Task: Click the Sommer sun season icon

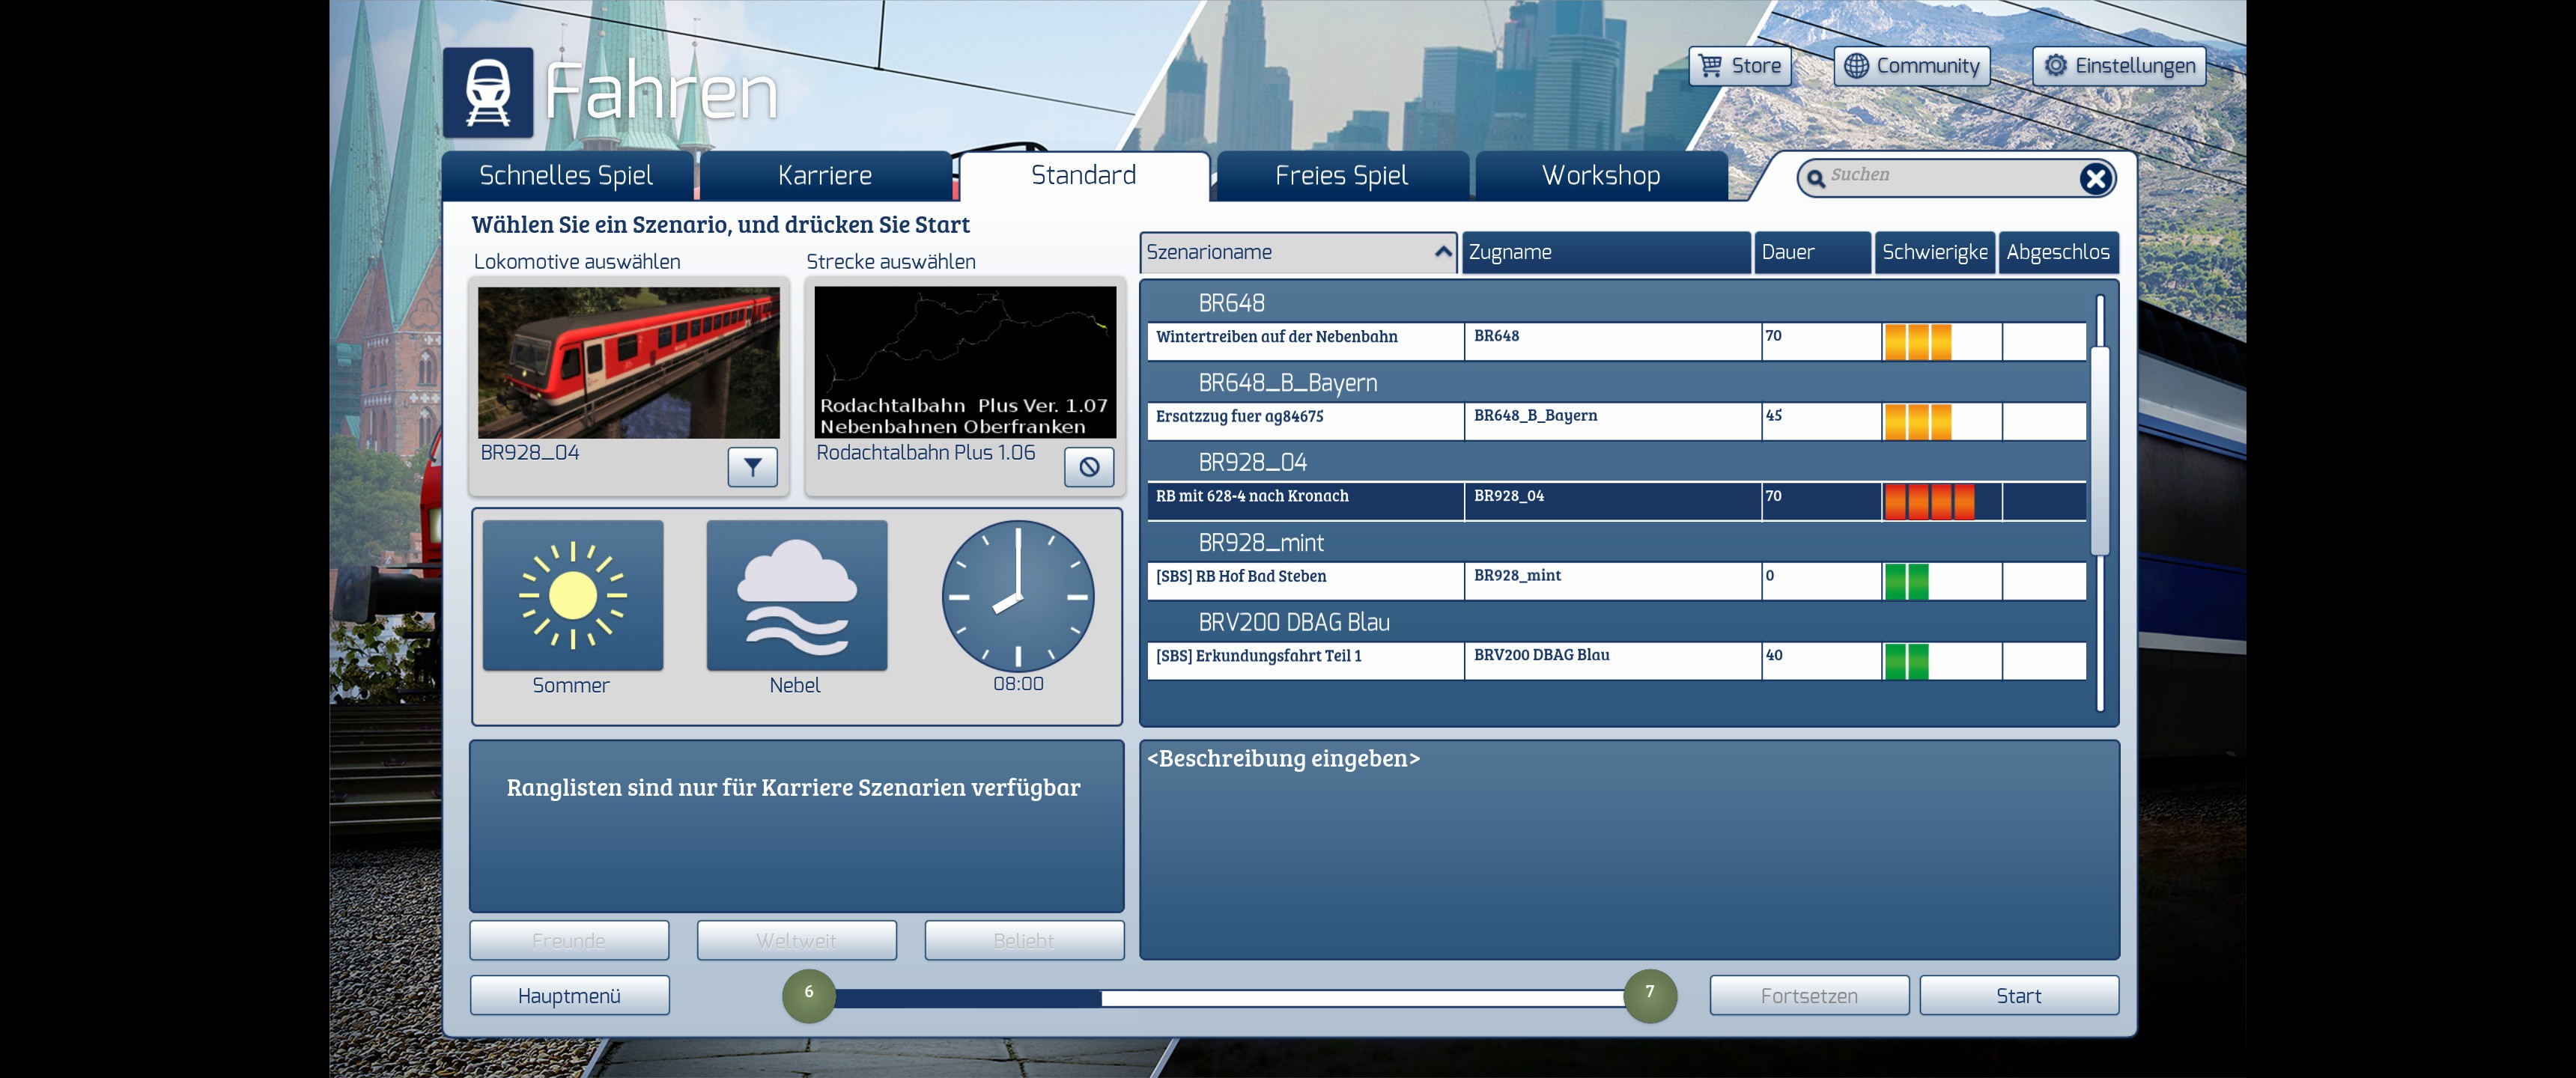Action: pos(572,595)
